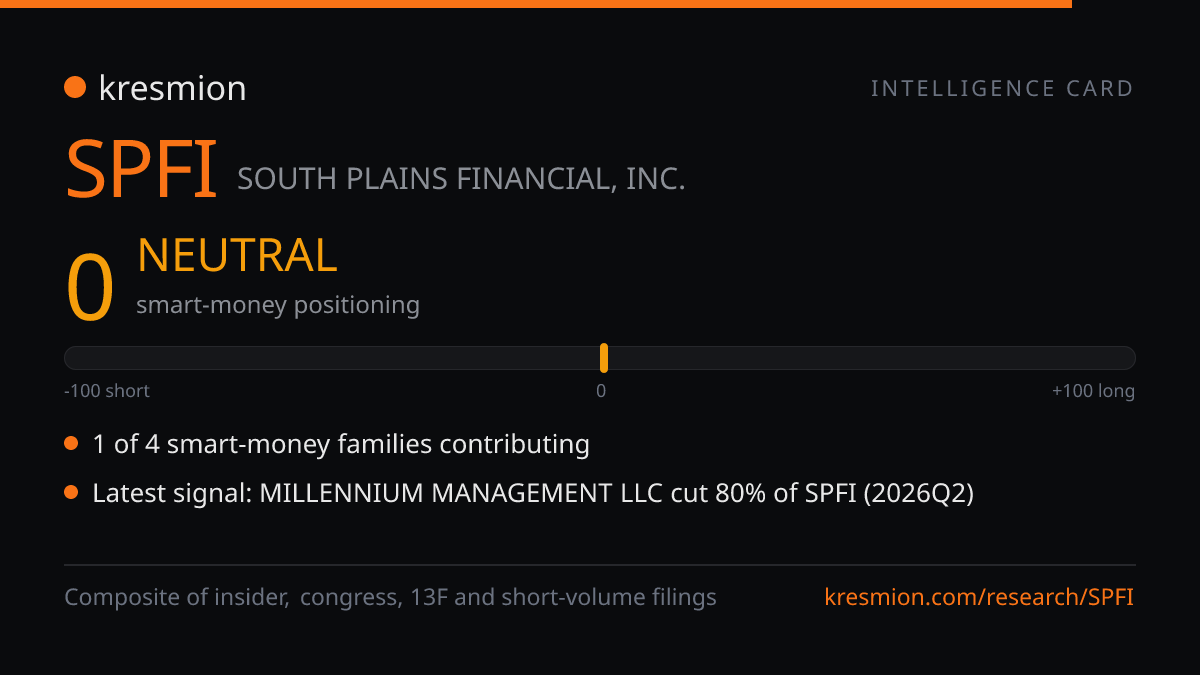
Task: Click the -100 short scale label
Action: (107, 391)
